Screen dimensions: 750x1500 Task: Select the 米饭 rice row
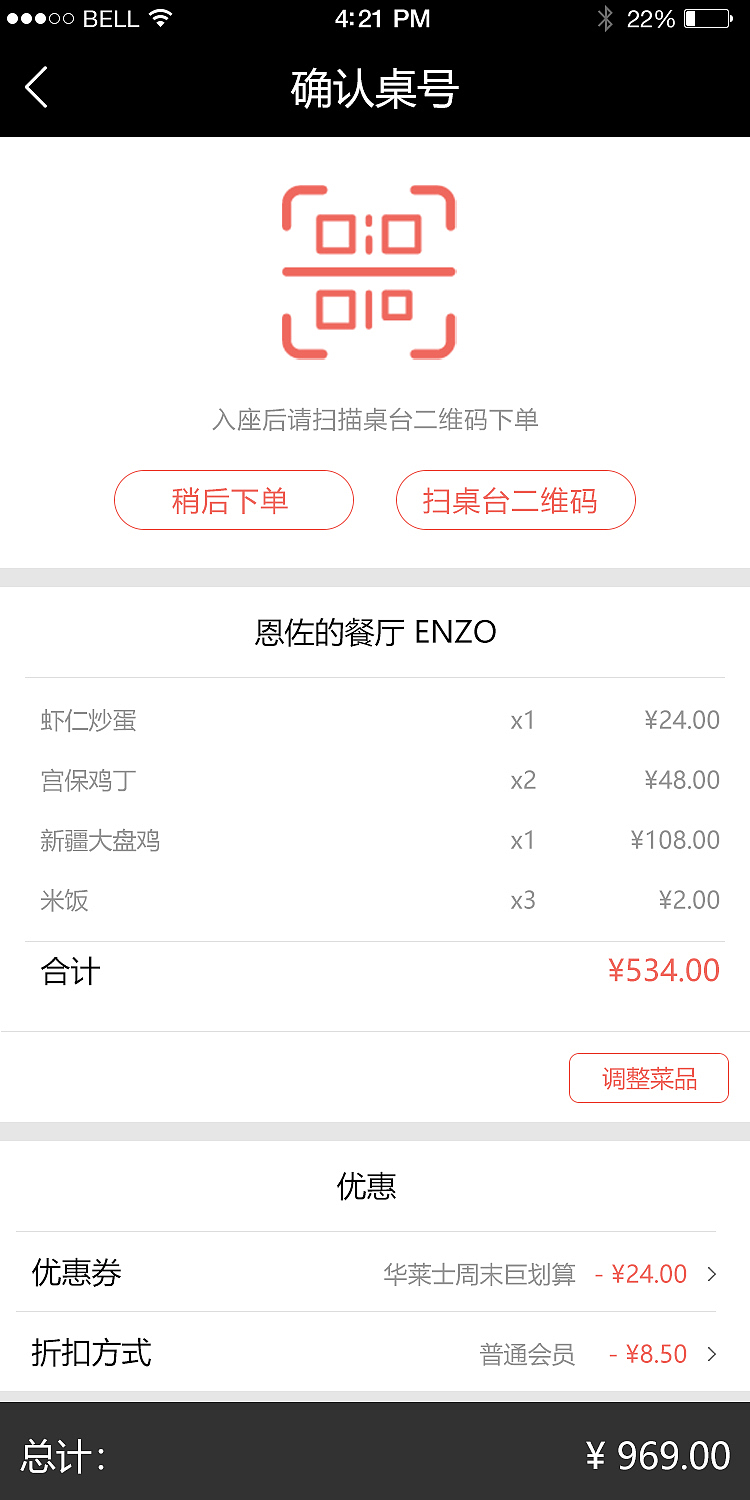click(x=375, y=900)
